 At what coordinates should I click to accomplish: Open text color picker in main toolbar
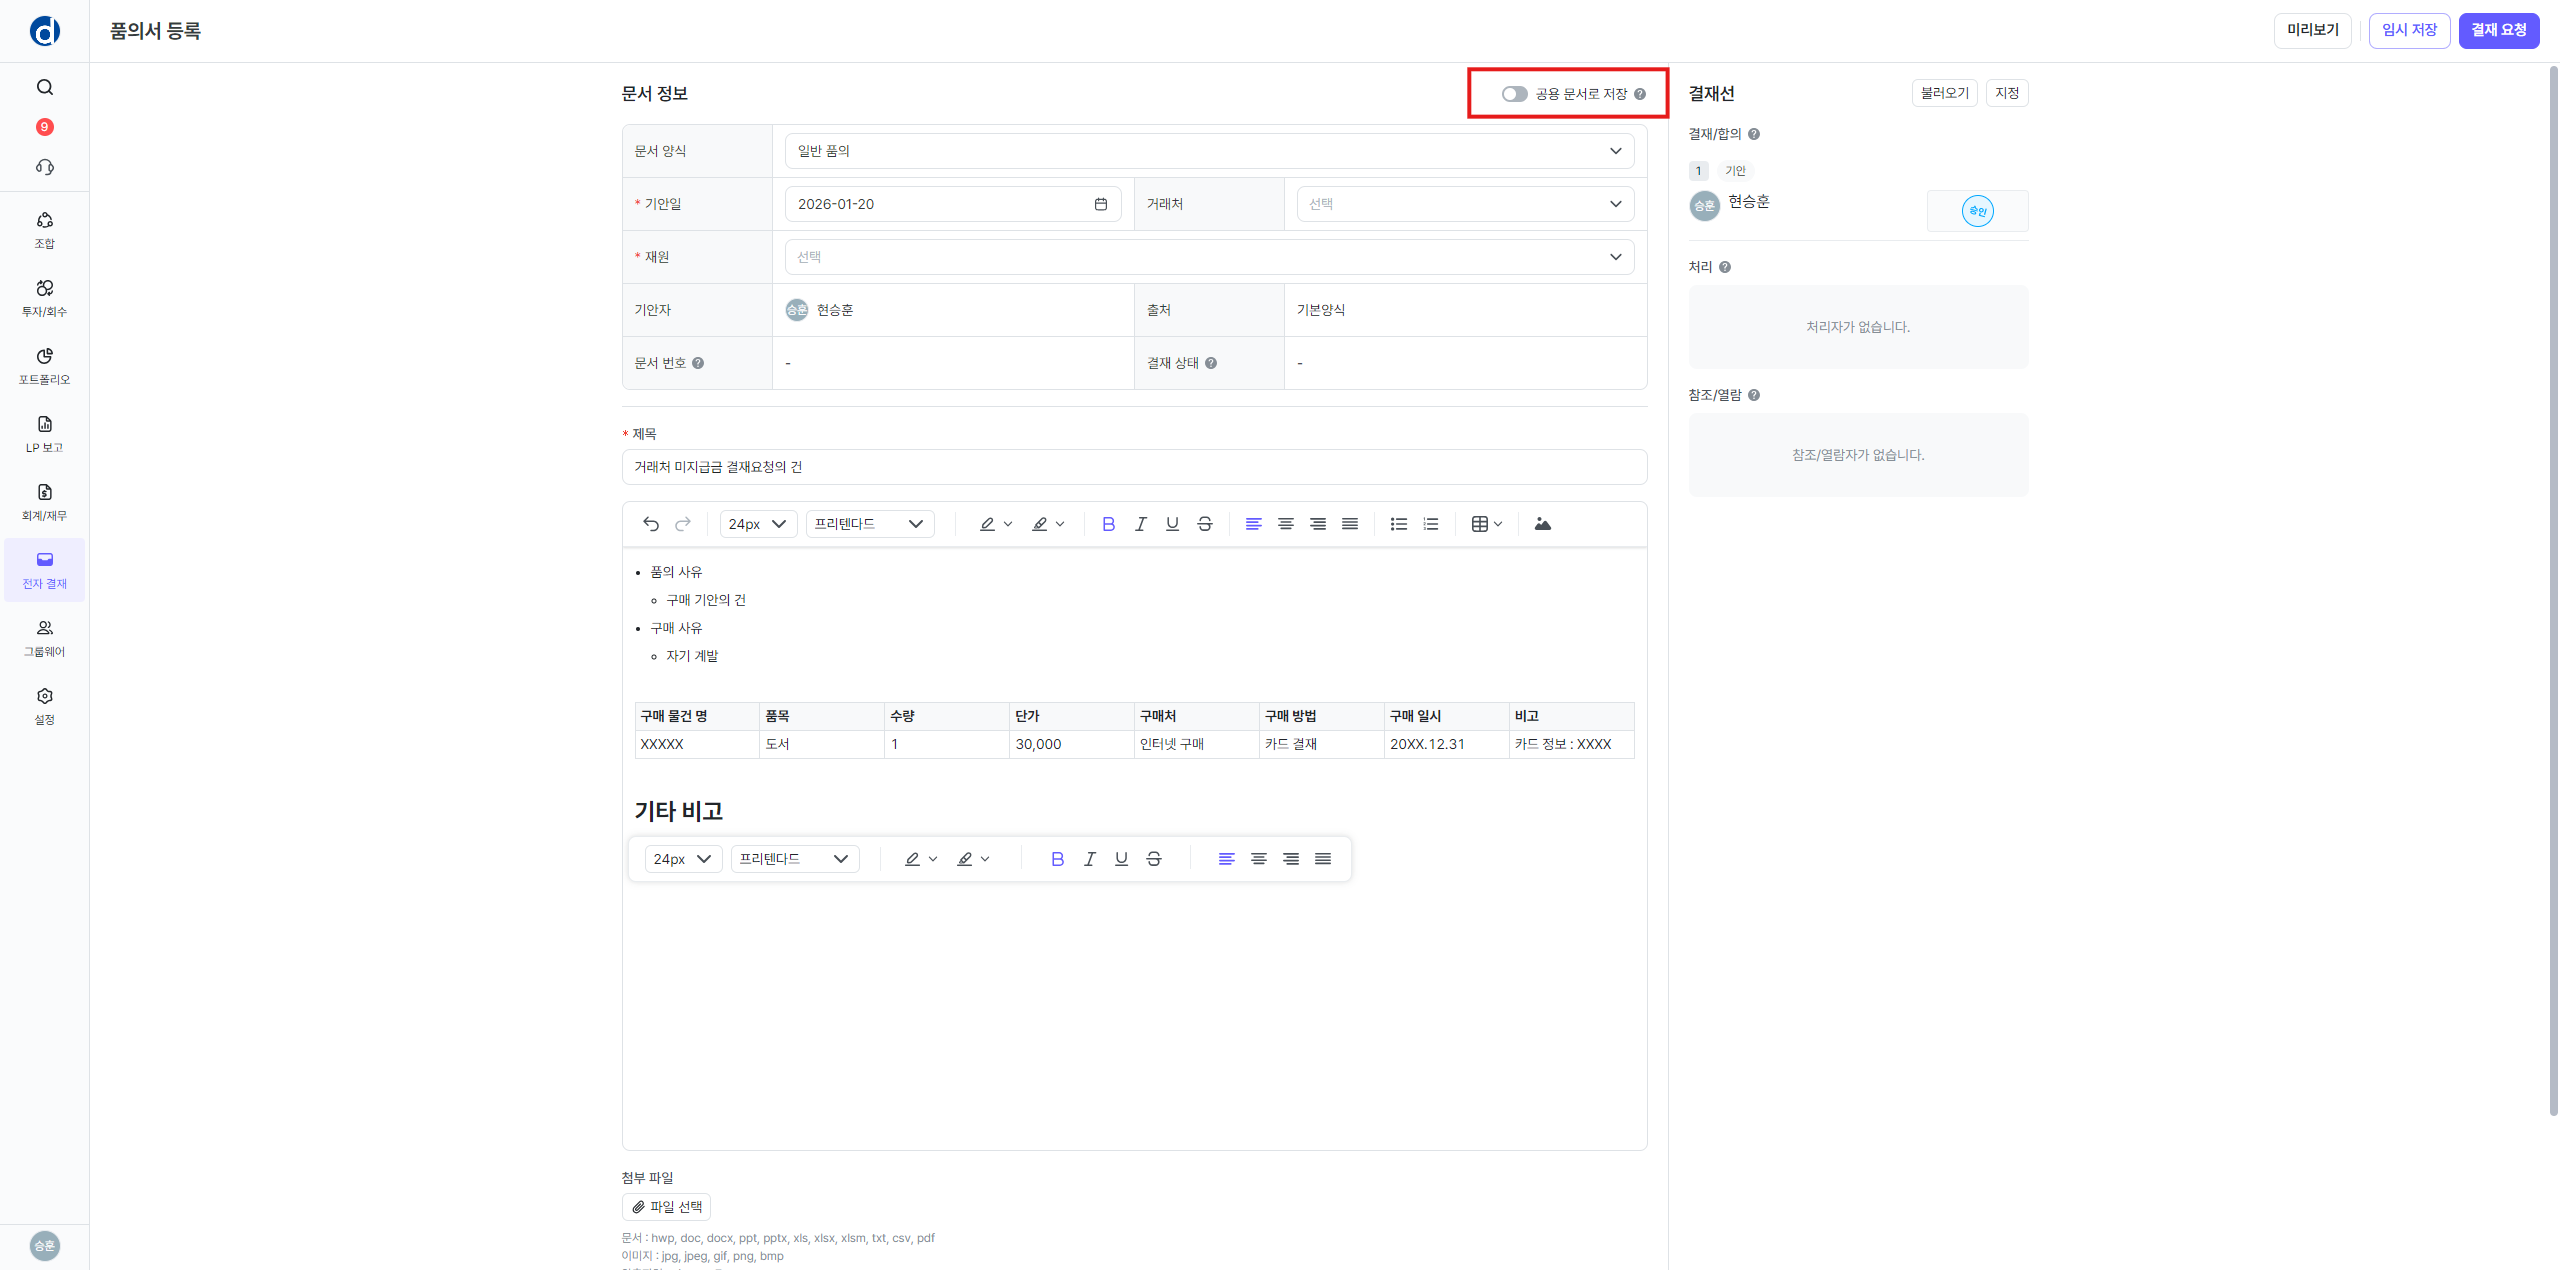pyautogui.click(x=995, y=524)
